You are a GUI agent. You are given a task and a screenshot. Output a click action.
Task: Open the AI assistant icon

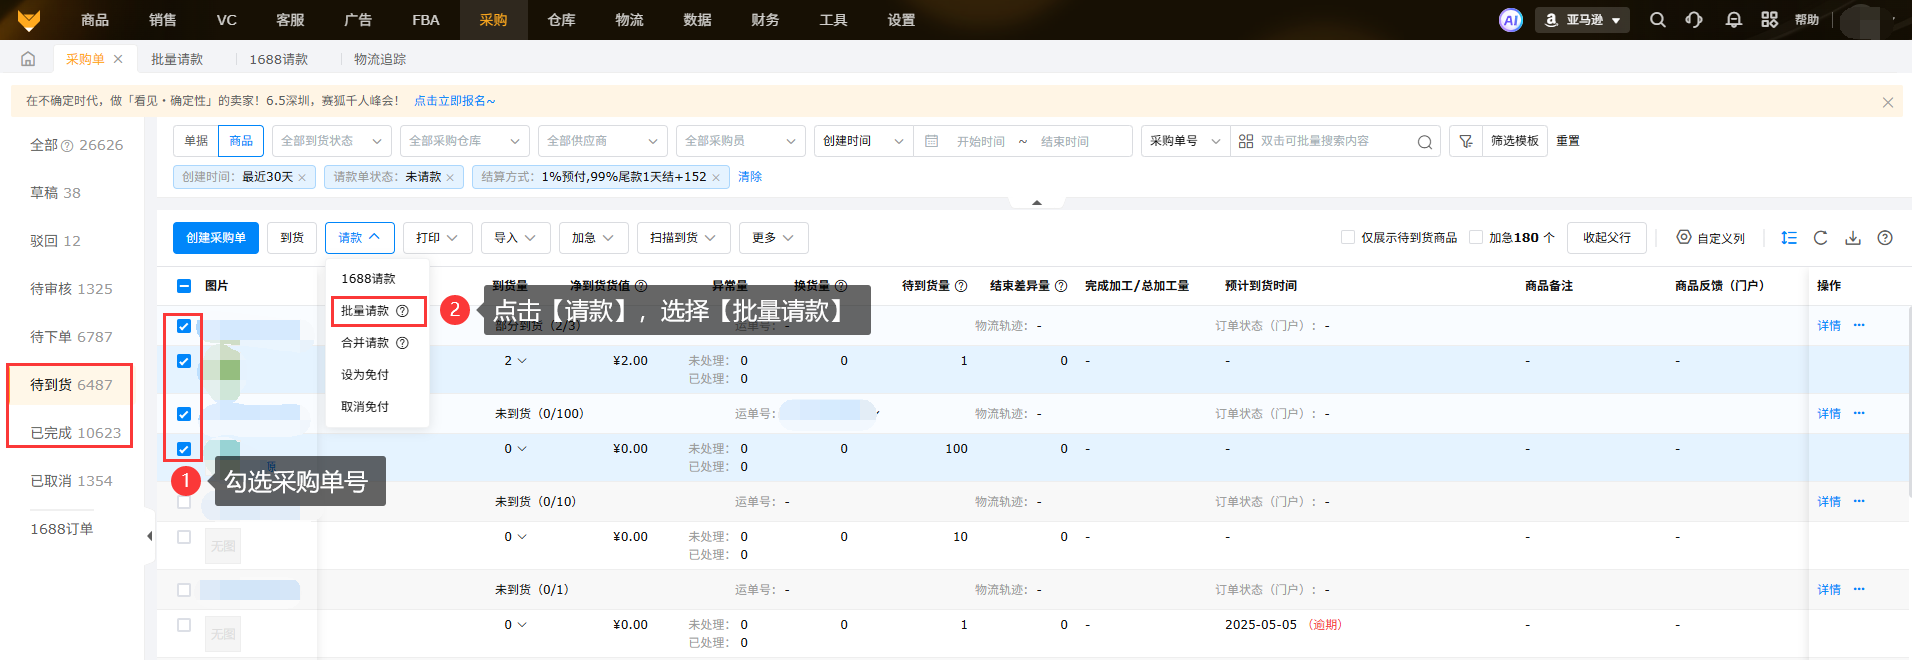tap(1510, 20)
